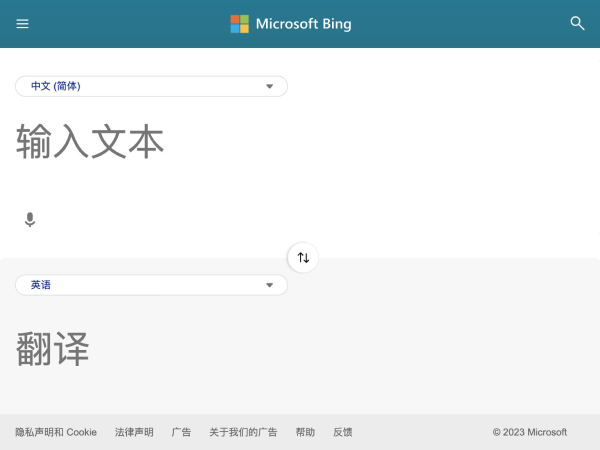Click the 中文 (简体) language label text
The image size is (600, 450).
tap(56, 86)
